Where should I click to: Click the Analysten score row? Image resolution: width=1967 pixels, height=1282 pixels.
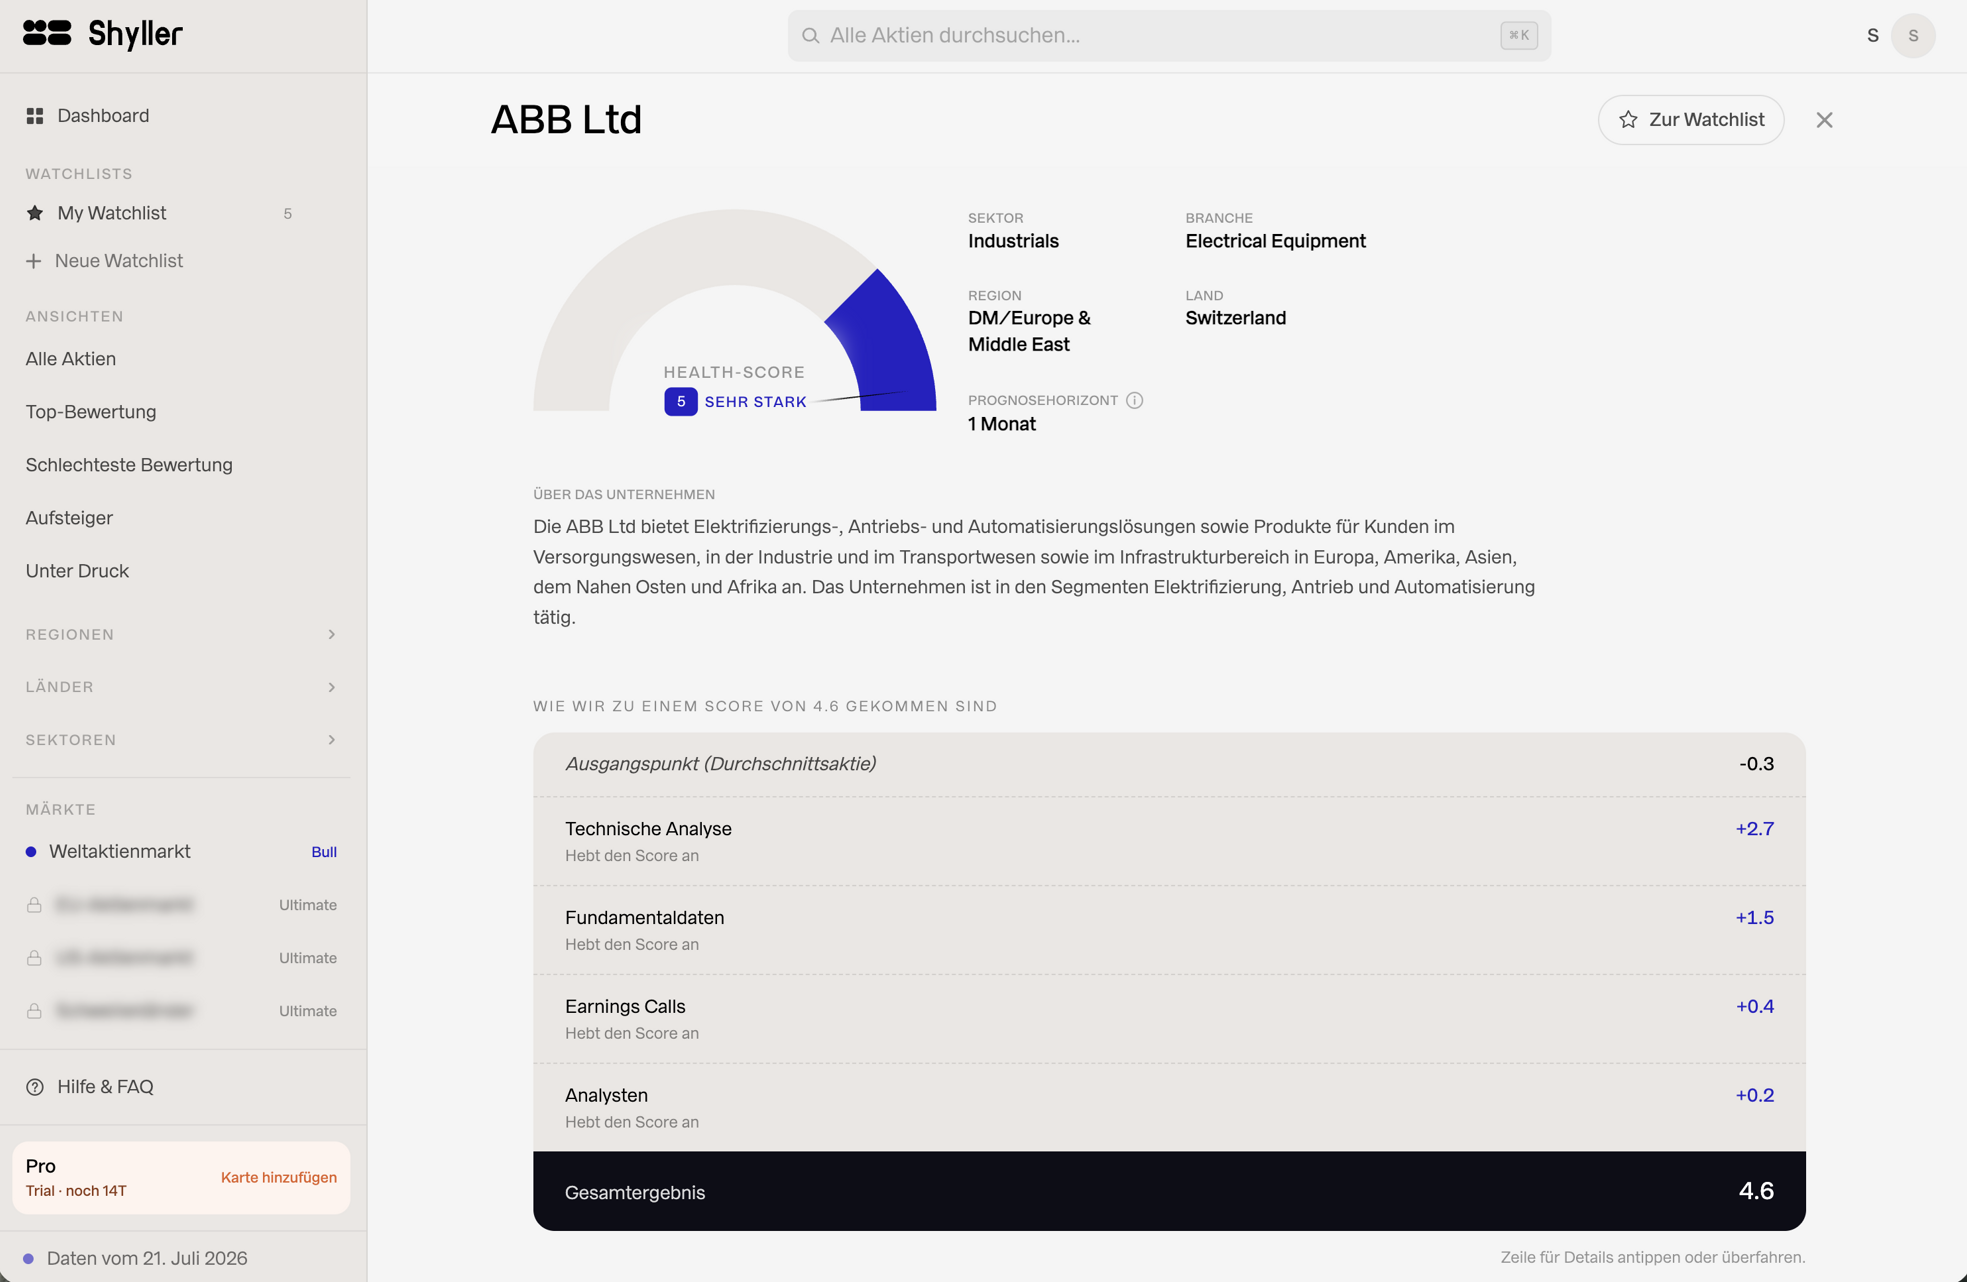tap(1169, 1108)
